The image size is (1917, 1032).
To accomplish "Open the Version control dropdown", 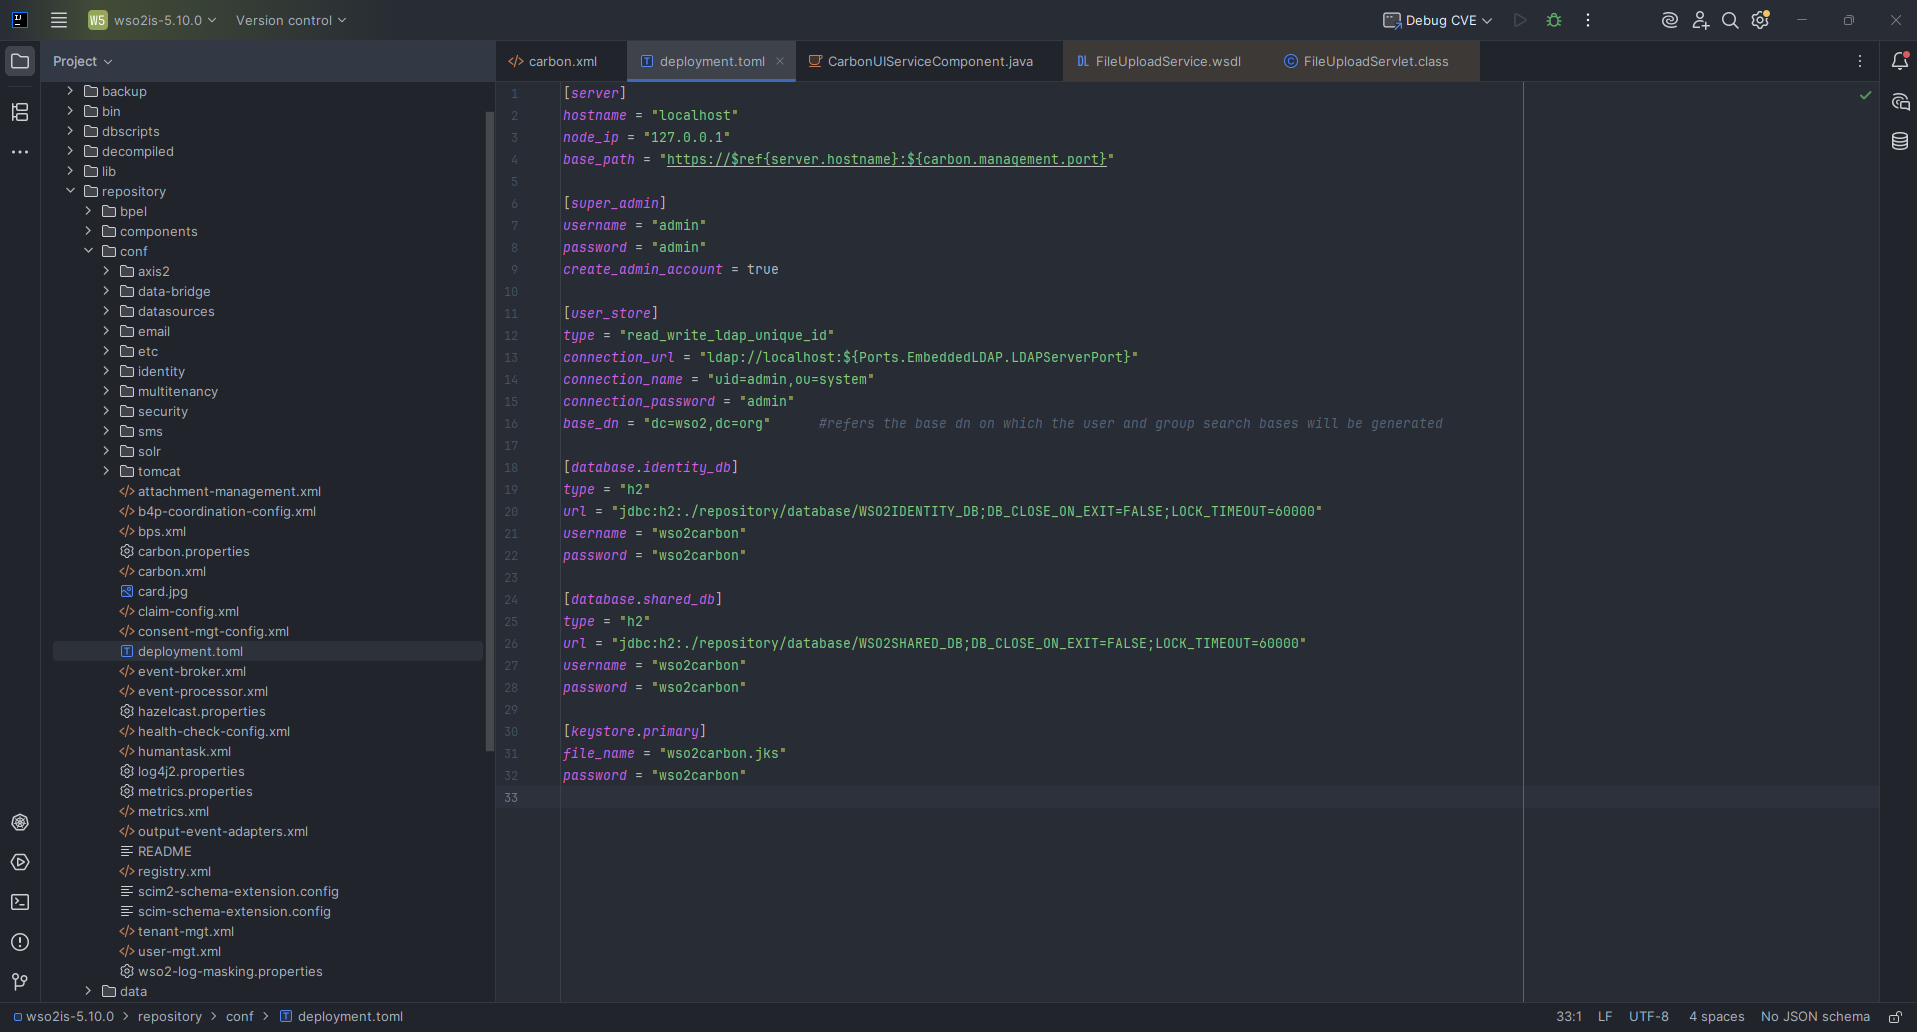I will (x=290, y=20).
